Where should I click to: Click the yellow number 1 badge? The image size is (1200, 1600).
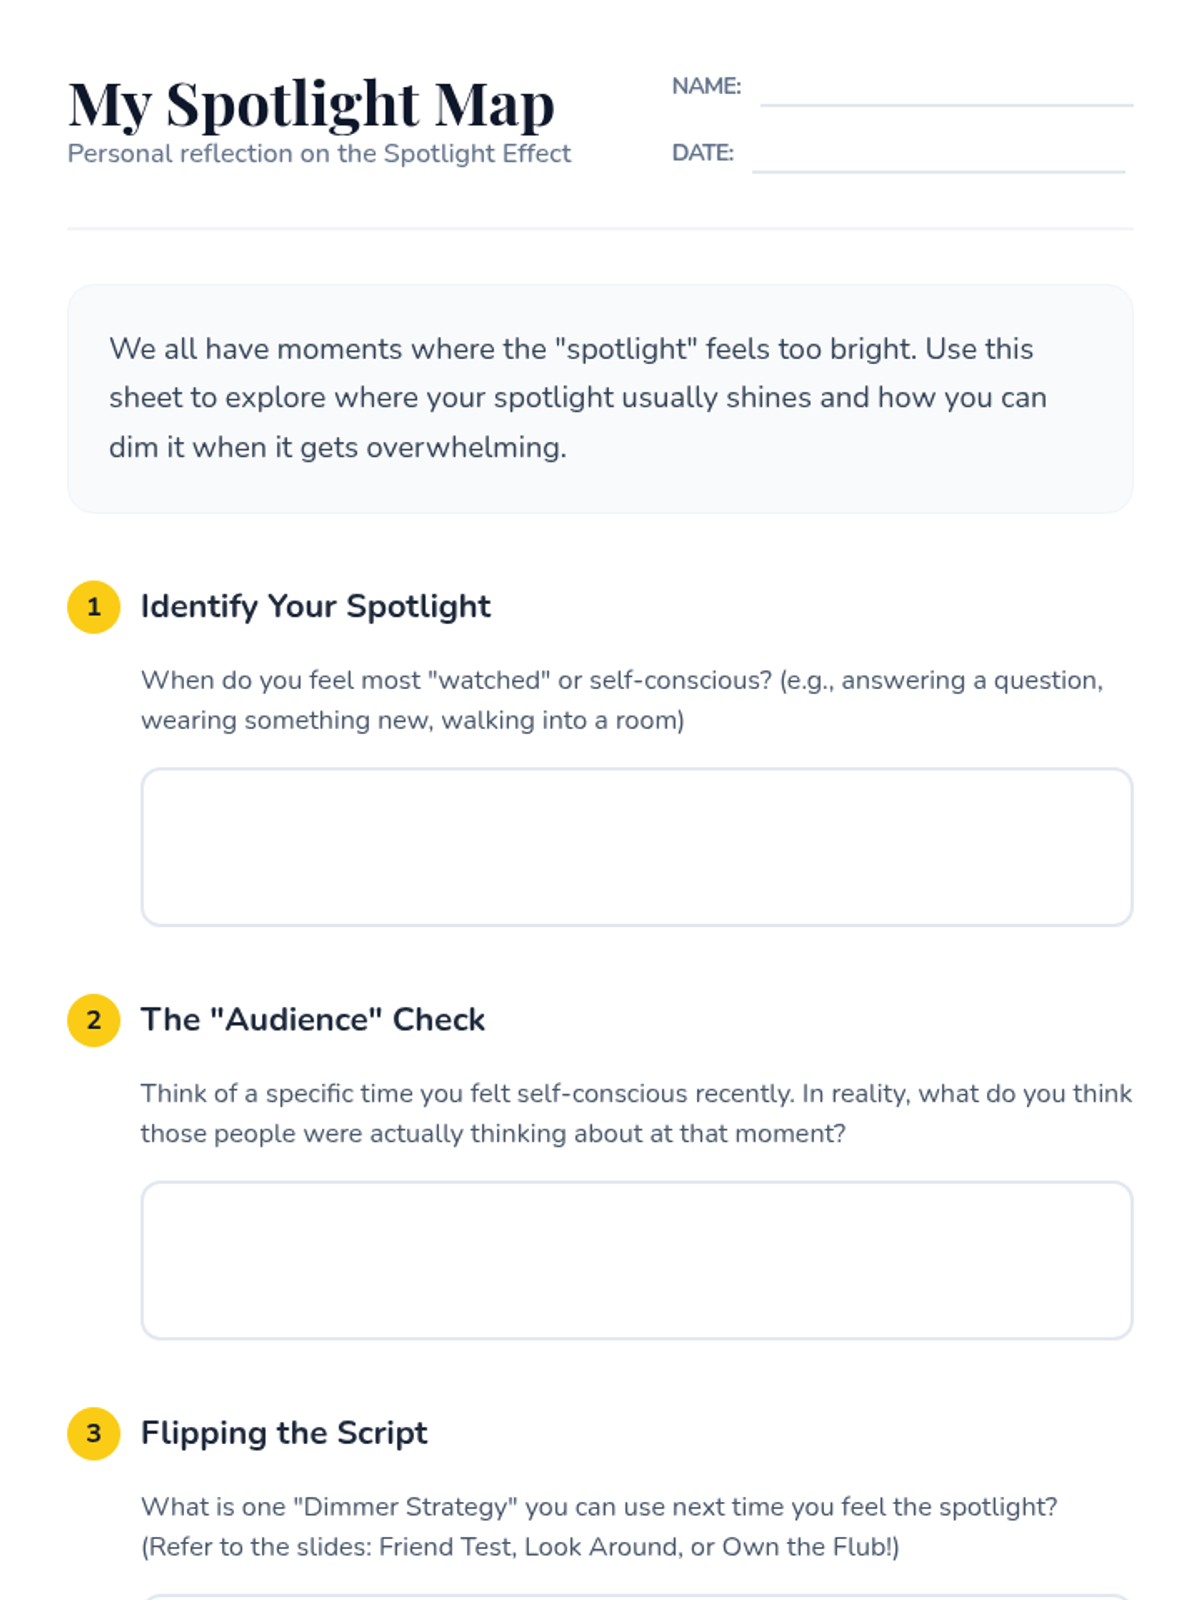(94, 607)
